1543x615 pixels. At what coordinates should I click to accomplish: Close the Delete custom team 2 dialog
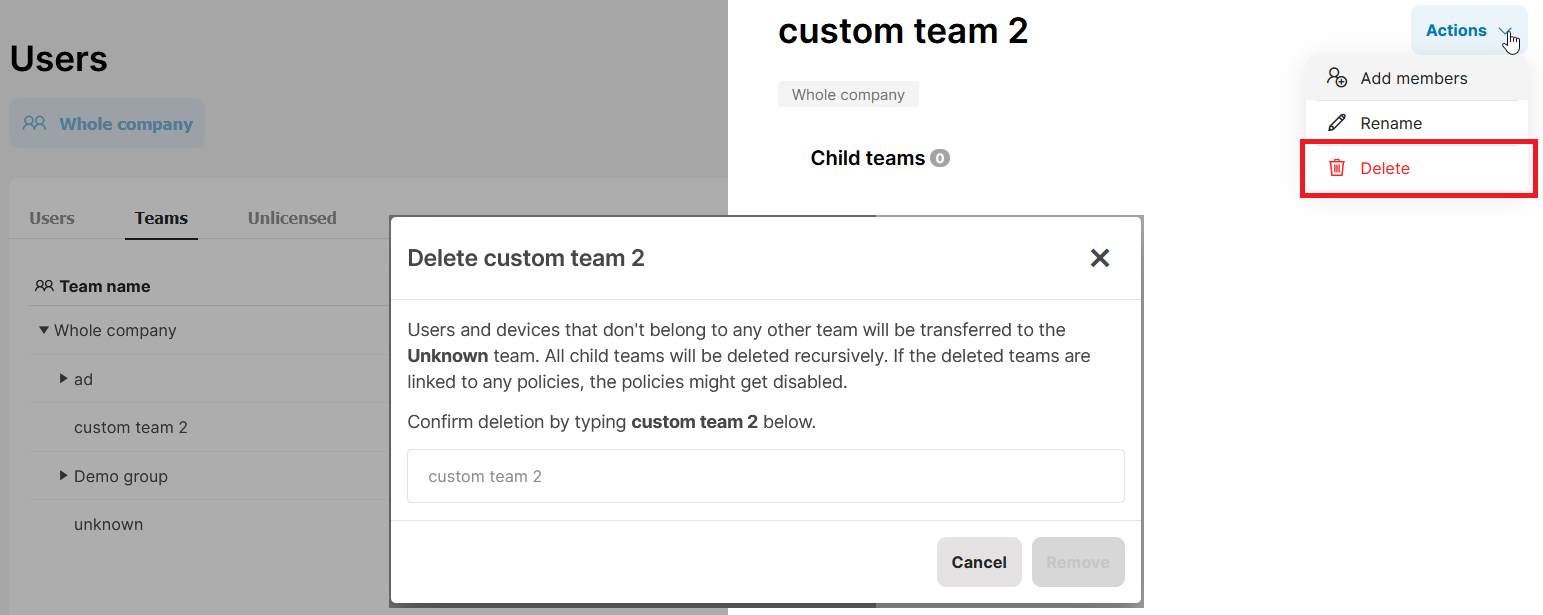pyautogui.click(x=1100, y=258)
